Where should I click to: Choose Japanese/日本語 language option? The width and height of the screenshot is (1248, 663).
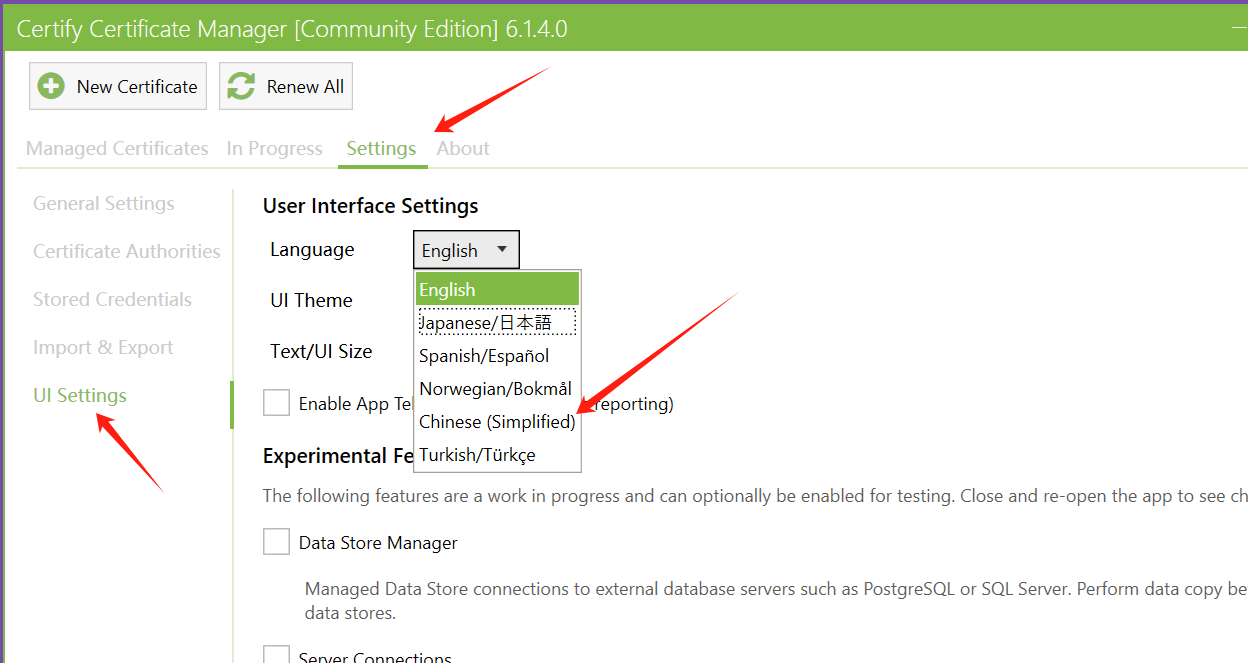tap(497, 322)
